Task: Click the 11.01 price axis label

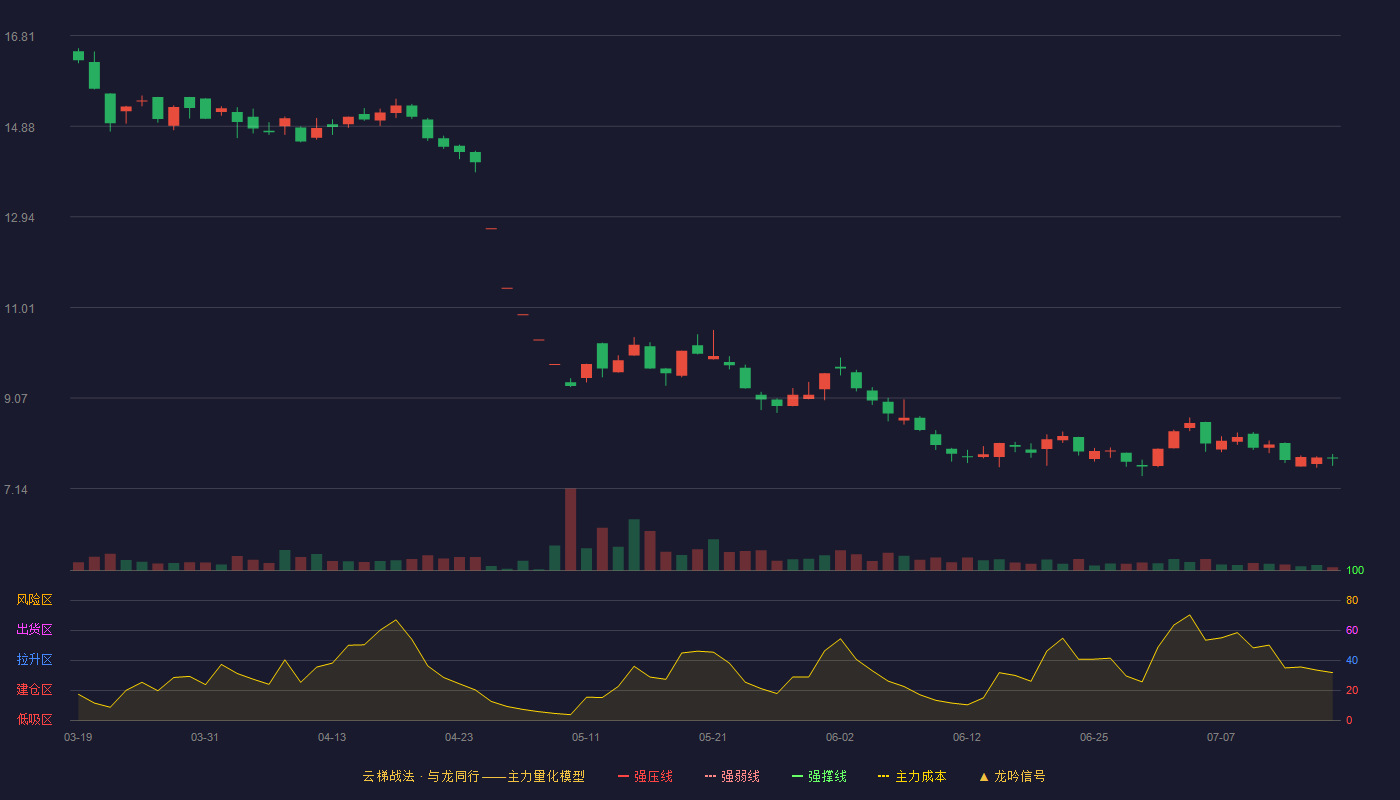Action: click(x=19, y=309)
